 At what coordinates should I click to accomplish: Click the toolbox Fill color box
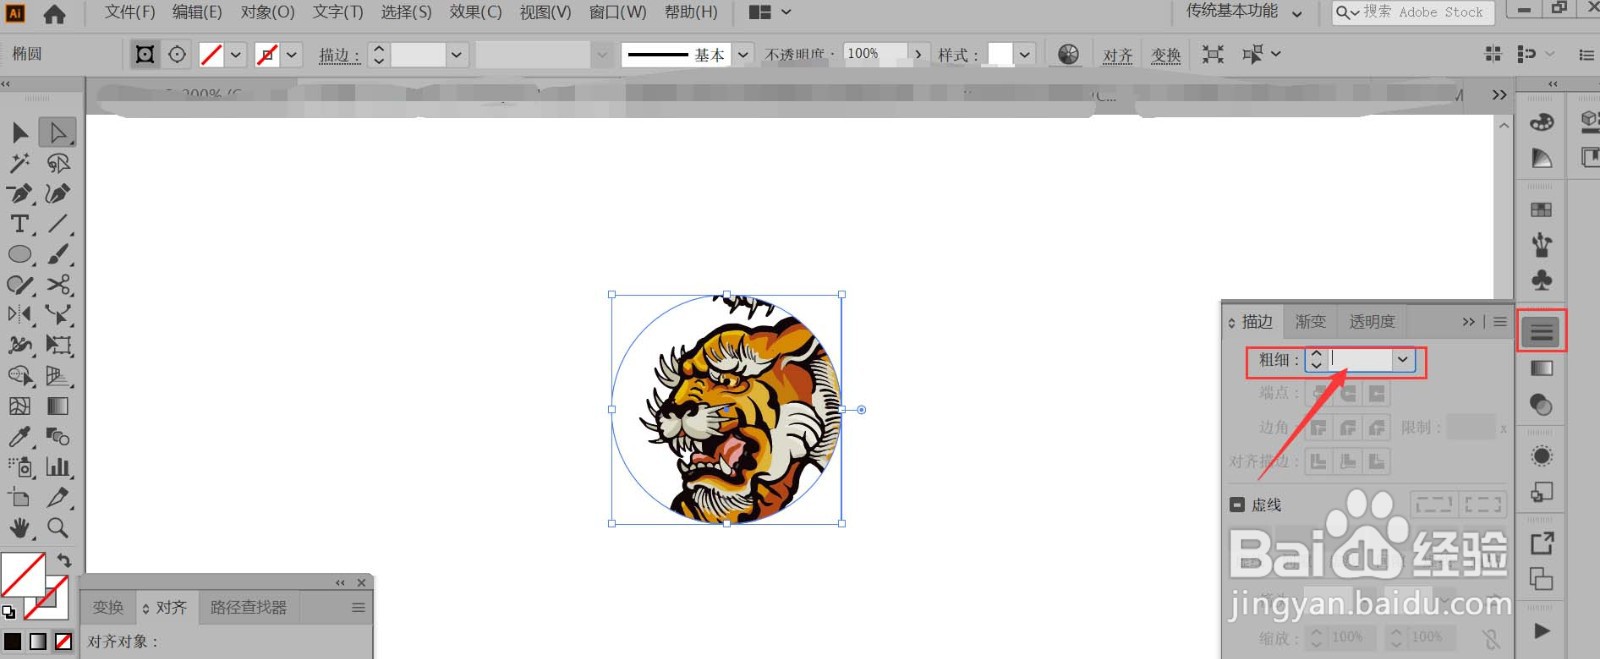point(22,574)
